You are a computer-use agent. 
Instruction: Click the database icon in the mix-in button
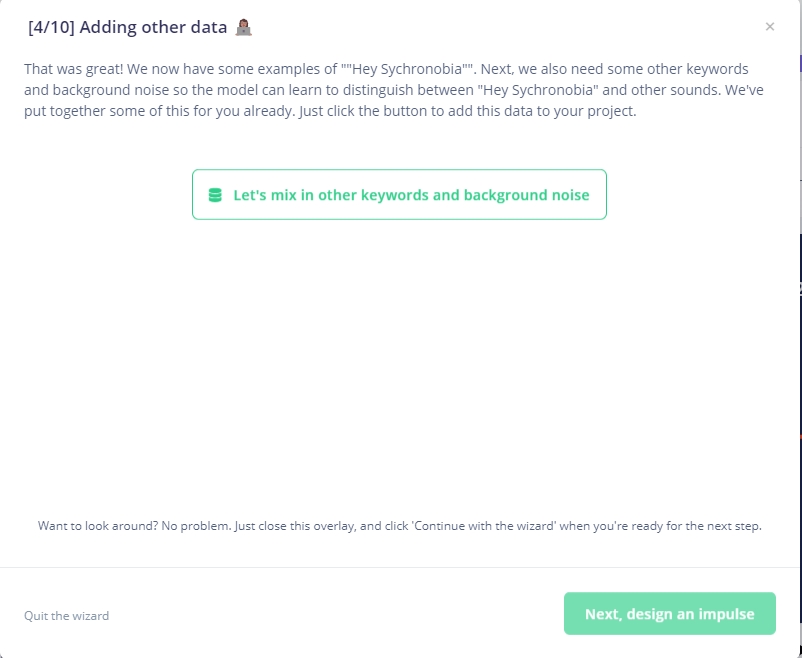(x=214, y=195)
